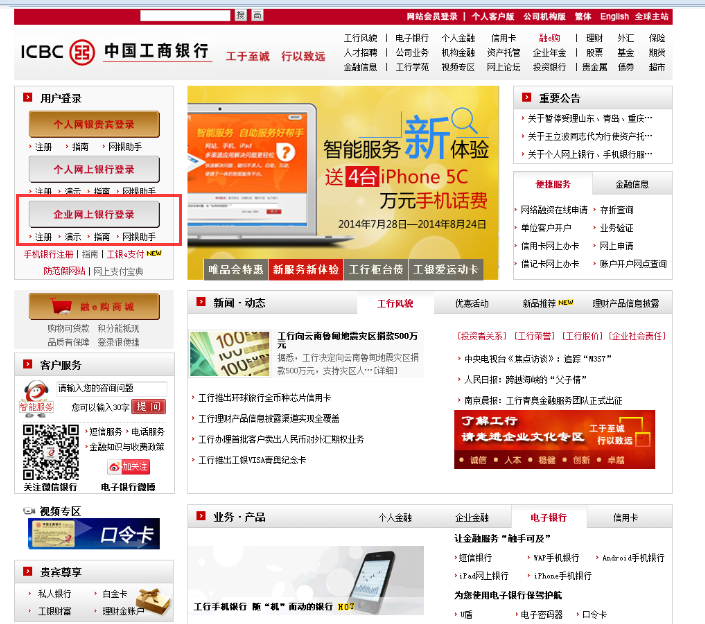Screen dimensions: 705x624
Task: Switch to 个人客户版 in top bar
Action: 493,17
